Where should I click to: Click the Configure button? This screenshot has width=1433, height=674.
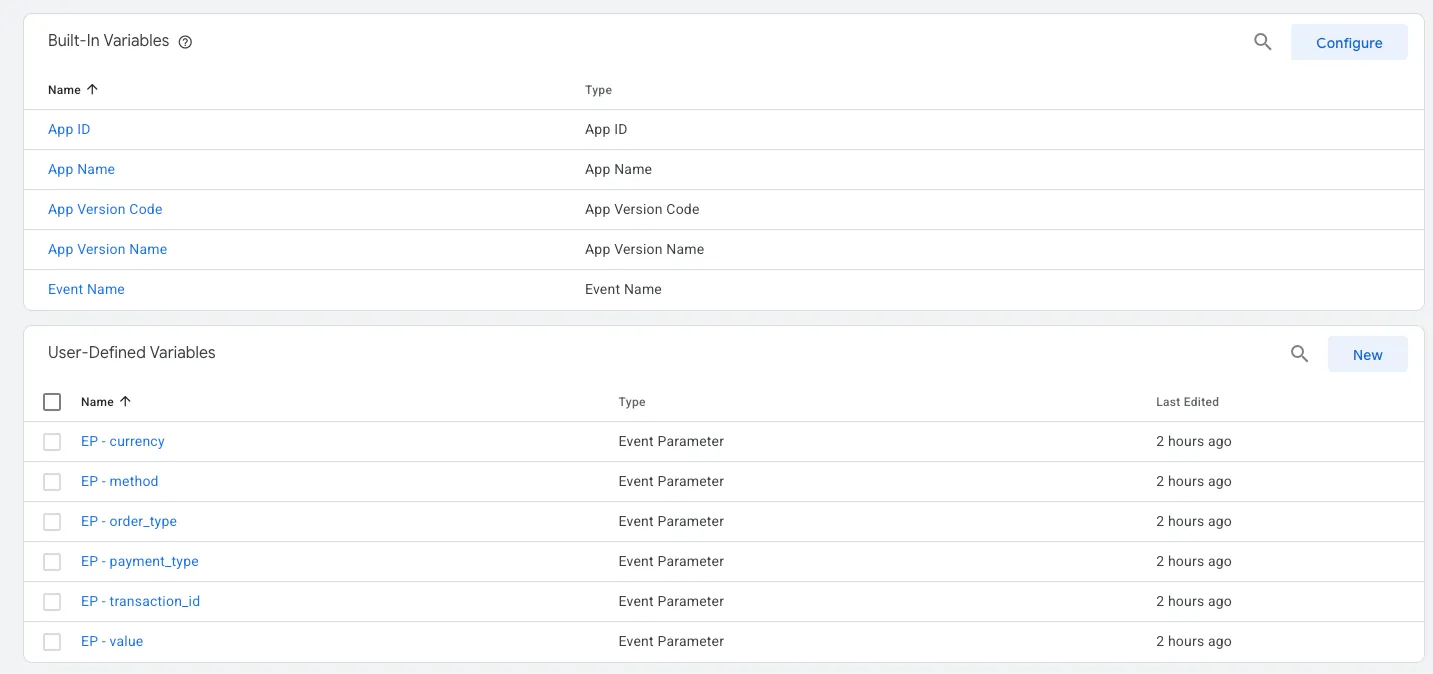[x=1349, y=43]
